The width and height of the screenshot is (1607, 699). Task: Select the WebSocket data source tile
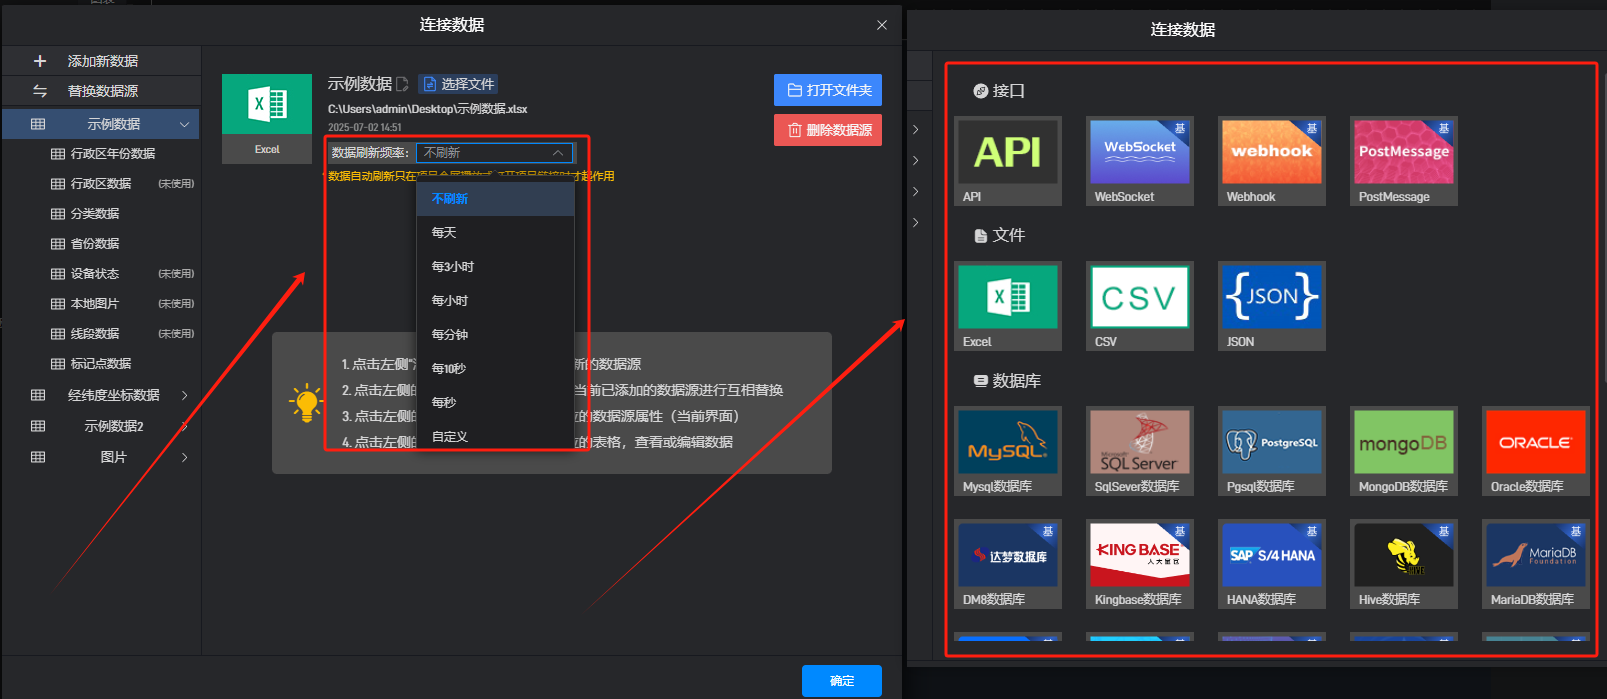click(1140, 161)
